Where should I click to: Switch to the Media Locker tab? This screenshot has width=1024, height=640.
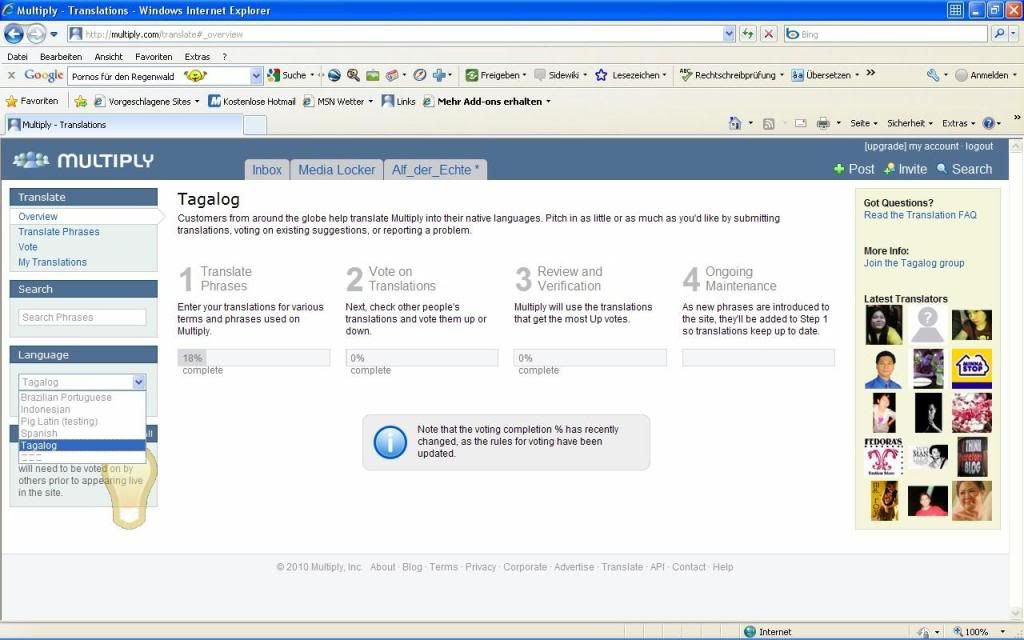[x=336, y=170]
